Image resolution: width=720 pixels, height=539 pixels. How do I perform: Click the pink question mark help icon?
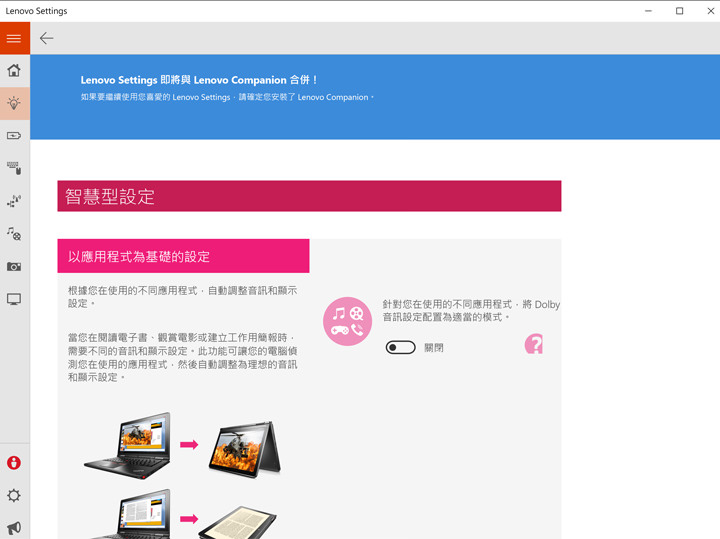point(534,344)
